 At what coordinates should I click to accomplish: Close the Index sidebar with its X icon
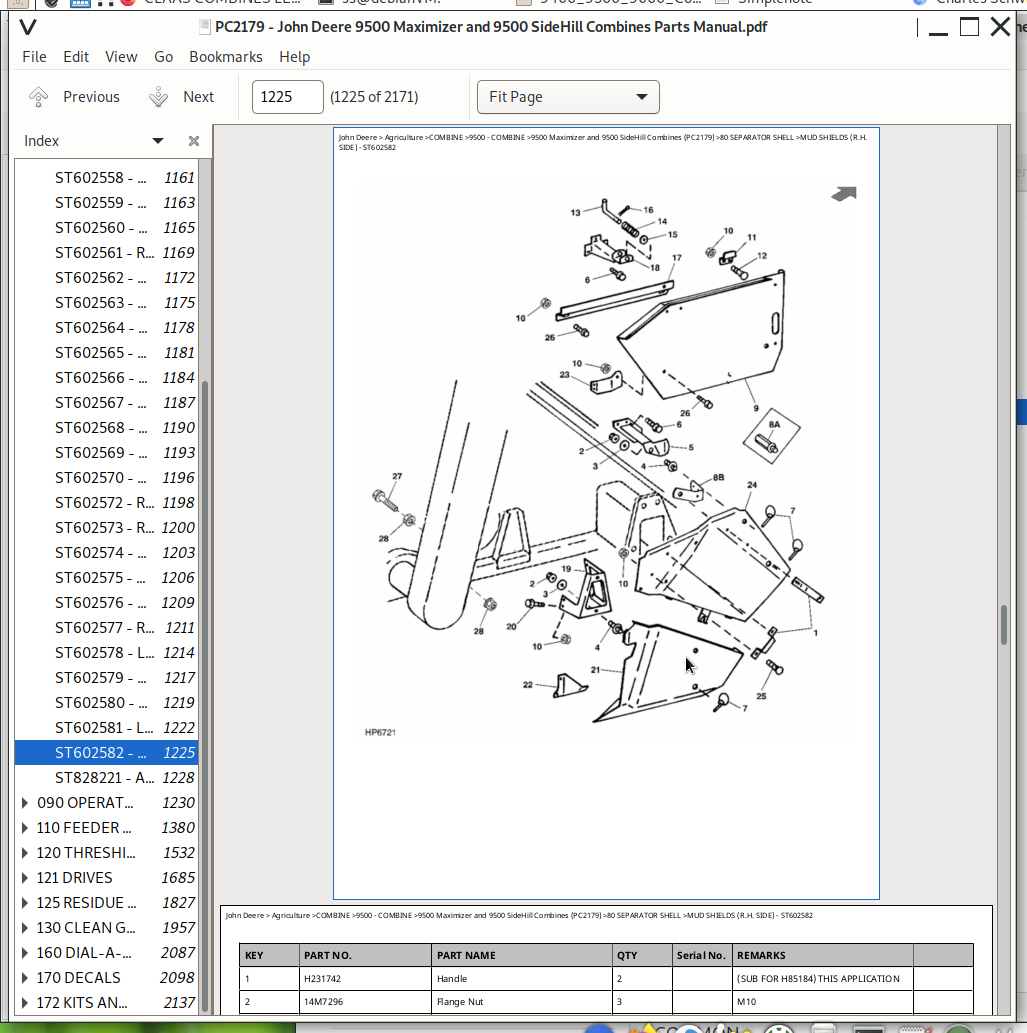[x=193, y=140]
